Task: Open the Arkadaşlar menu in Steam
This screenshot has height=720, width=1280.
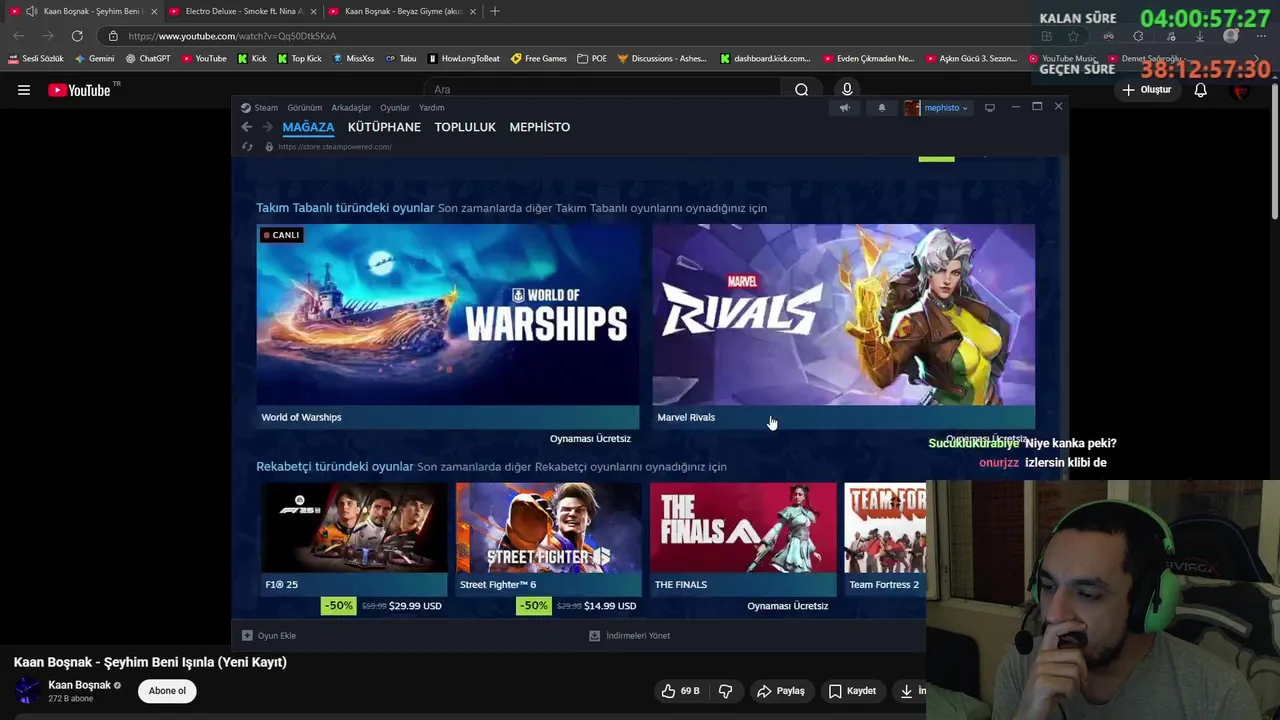Action: (x=351, y=108)
